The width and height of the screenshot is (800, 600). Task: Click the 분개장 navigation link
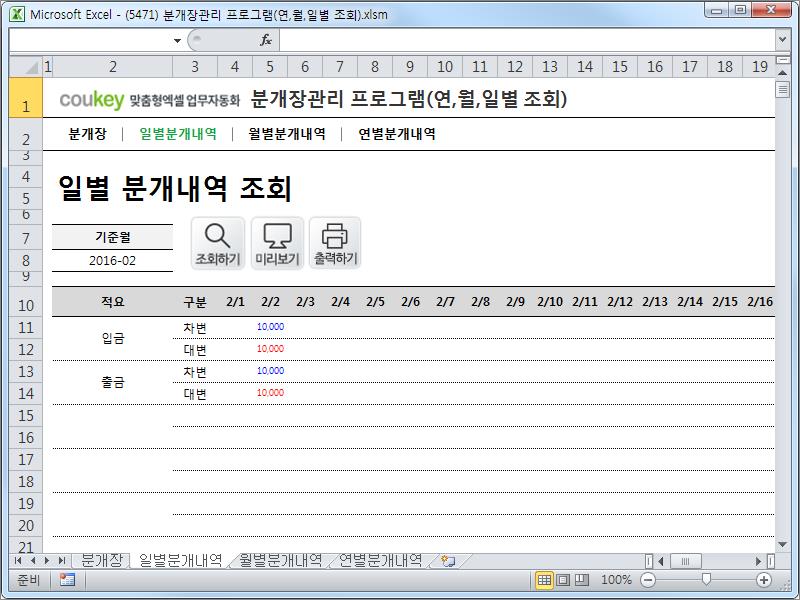(87, 134)
